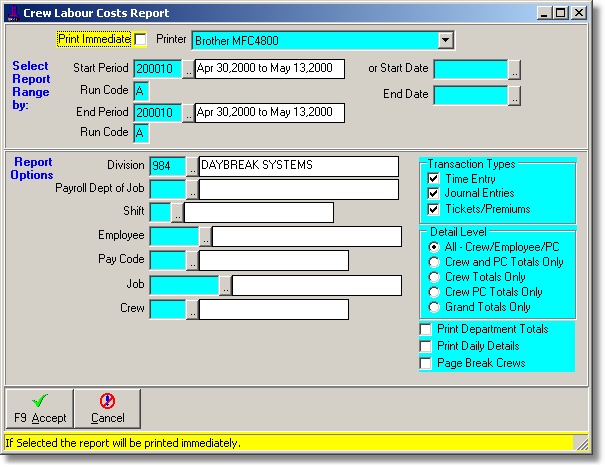Select Grand Totals Only detail level
The height and width of the screenshot is (467, 605).
click(433, 307)
